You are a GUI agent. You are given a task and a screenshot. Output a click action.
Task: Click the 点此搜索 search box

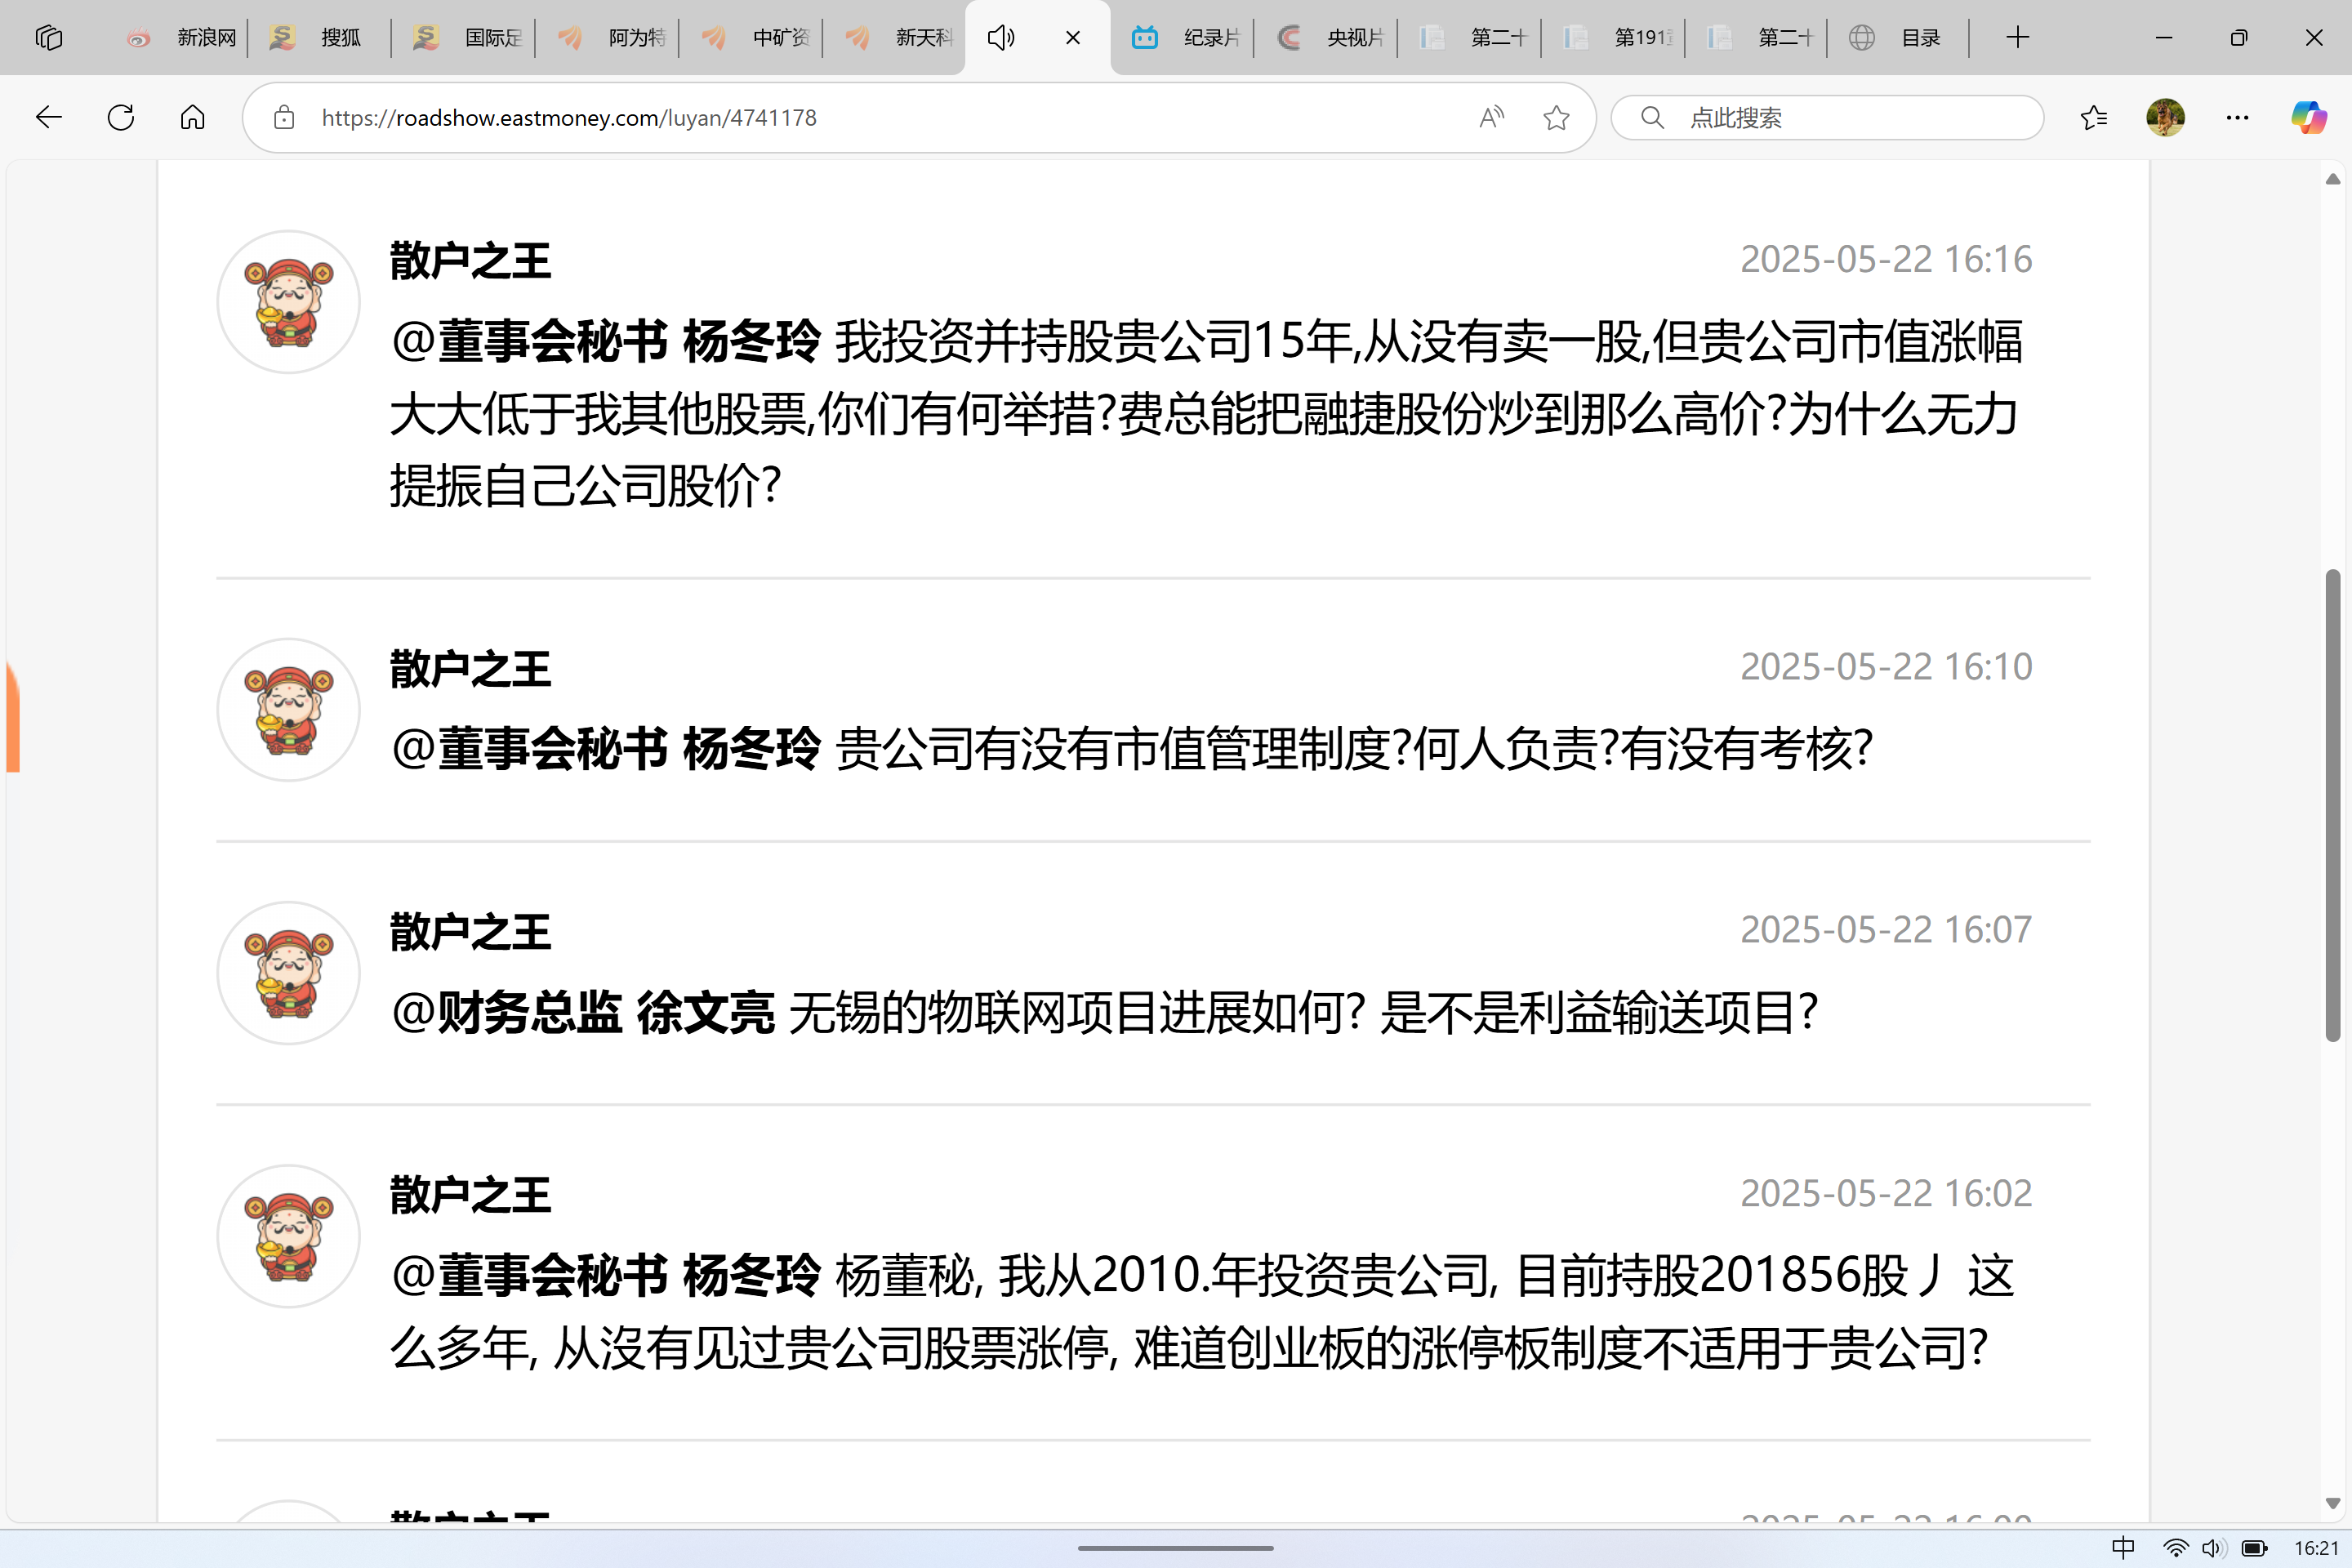(x=1828, y=118)
